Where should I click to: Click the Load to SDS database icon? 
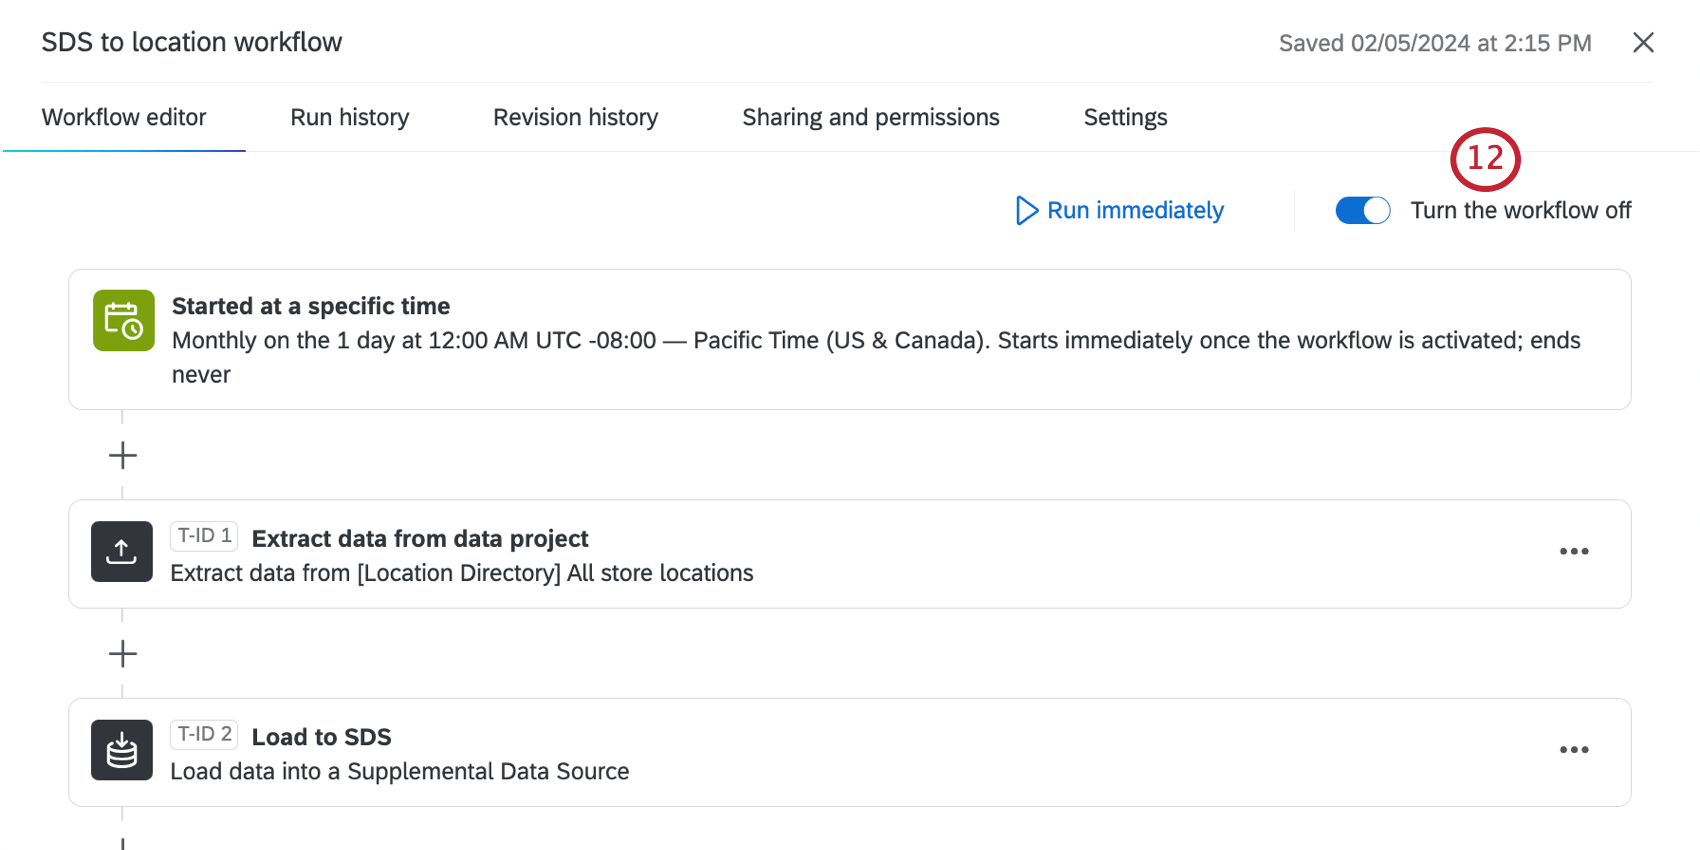coord(121,750)
